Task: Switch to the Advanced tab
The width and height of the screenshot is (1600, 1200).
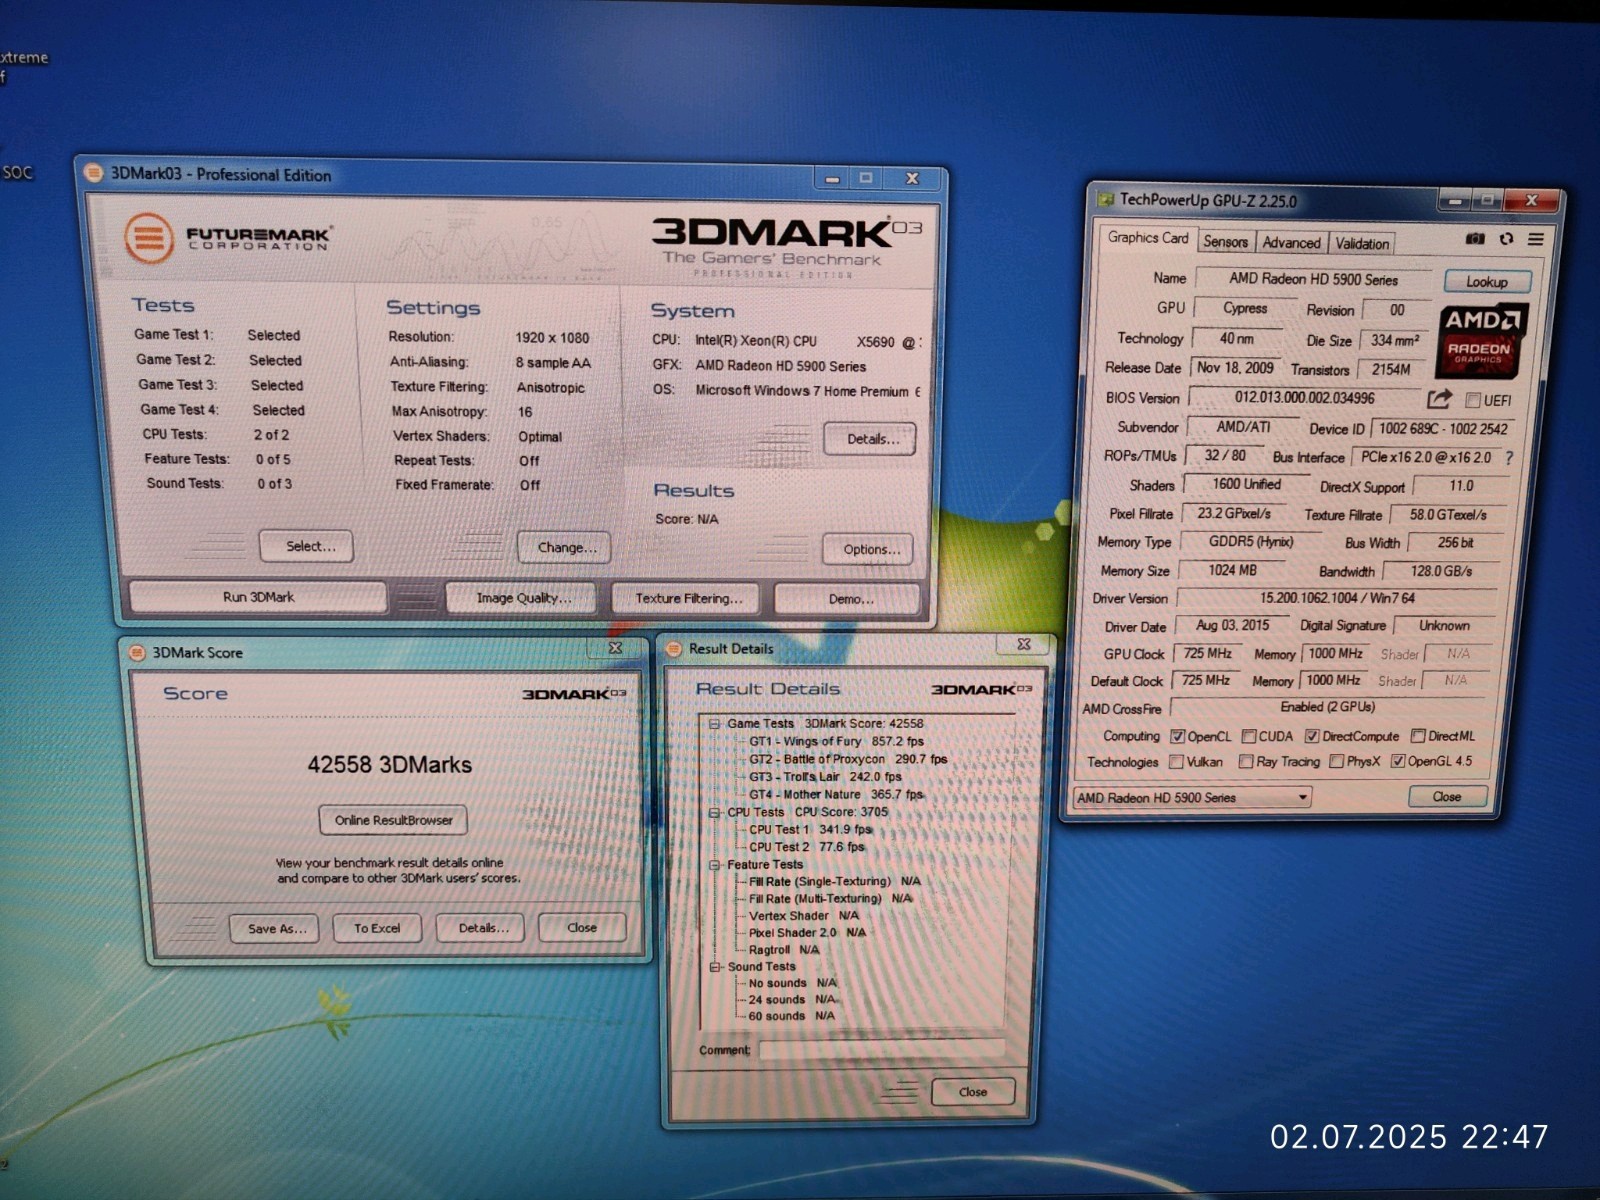Action: point(1291,243)
